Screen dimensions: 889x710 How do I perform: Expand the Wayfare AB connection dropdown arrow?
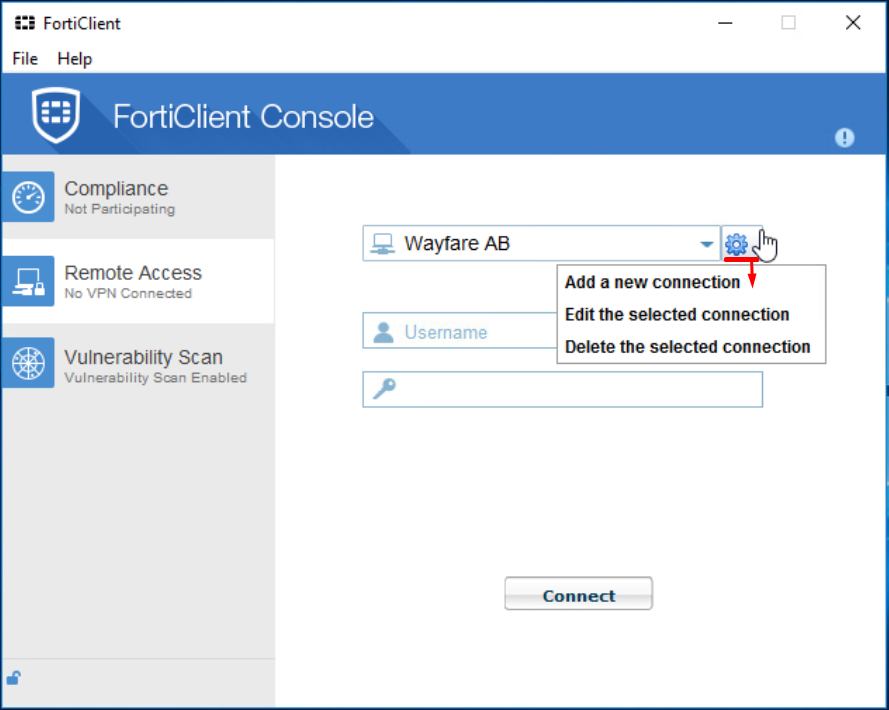(706, 244)
